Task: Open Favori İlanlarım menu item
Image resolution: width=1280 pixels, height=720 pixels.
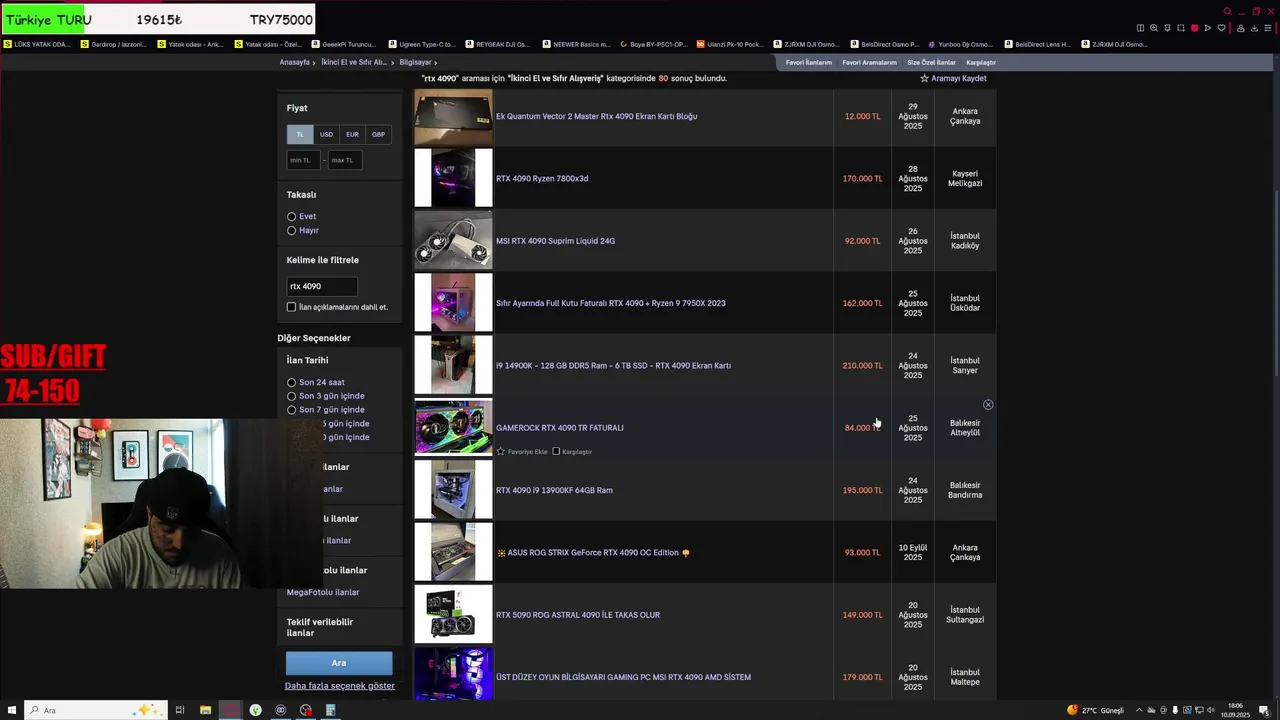Action: pyautogui.click(x=808, y=62)
